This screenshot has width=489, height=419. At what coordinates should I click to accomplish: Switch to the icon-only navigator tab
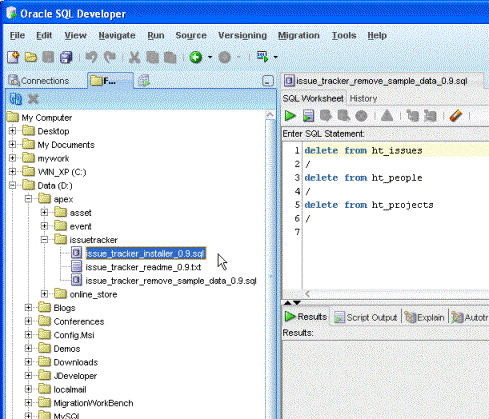[144, 81]
